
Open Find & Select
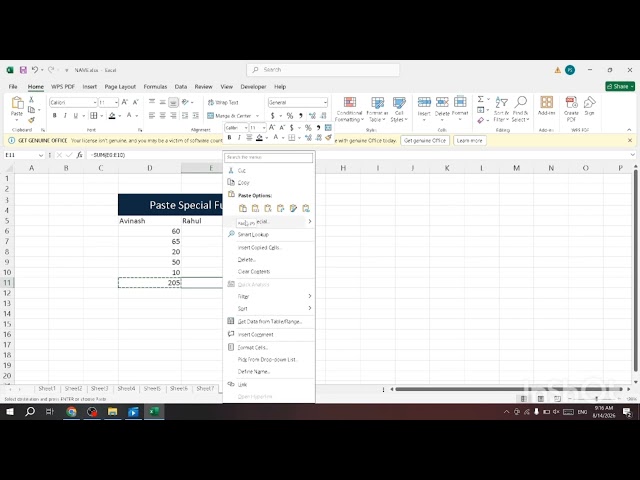click(x=520, y=109)
